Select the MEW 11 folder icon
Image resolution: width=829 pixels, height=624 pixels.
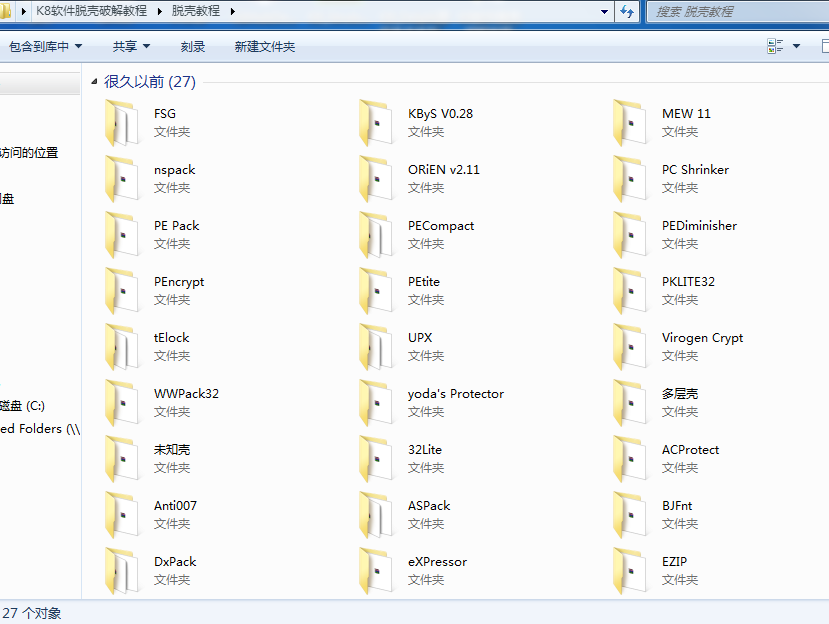point(630,123)
